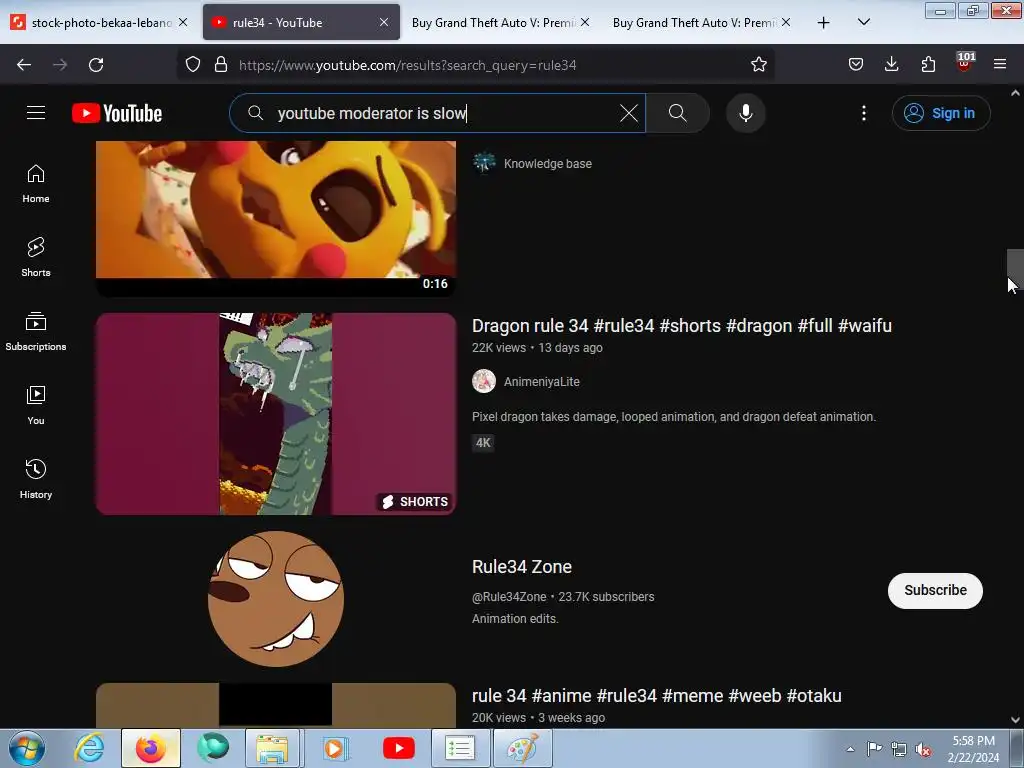Open the Knowledge base channel link
Image resolution: width=1024 pixels, height=768 pixels.
click(547, 163)
